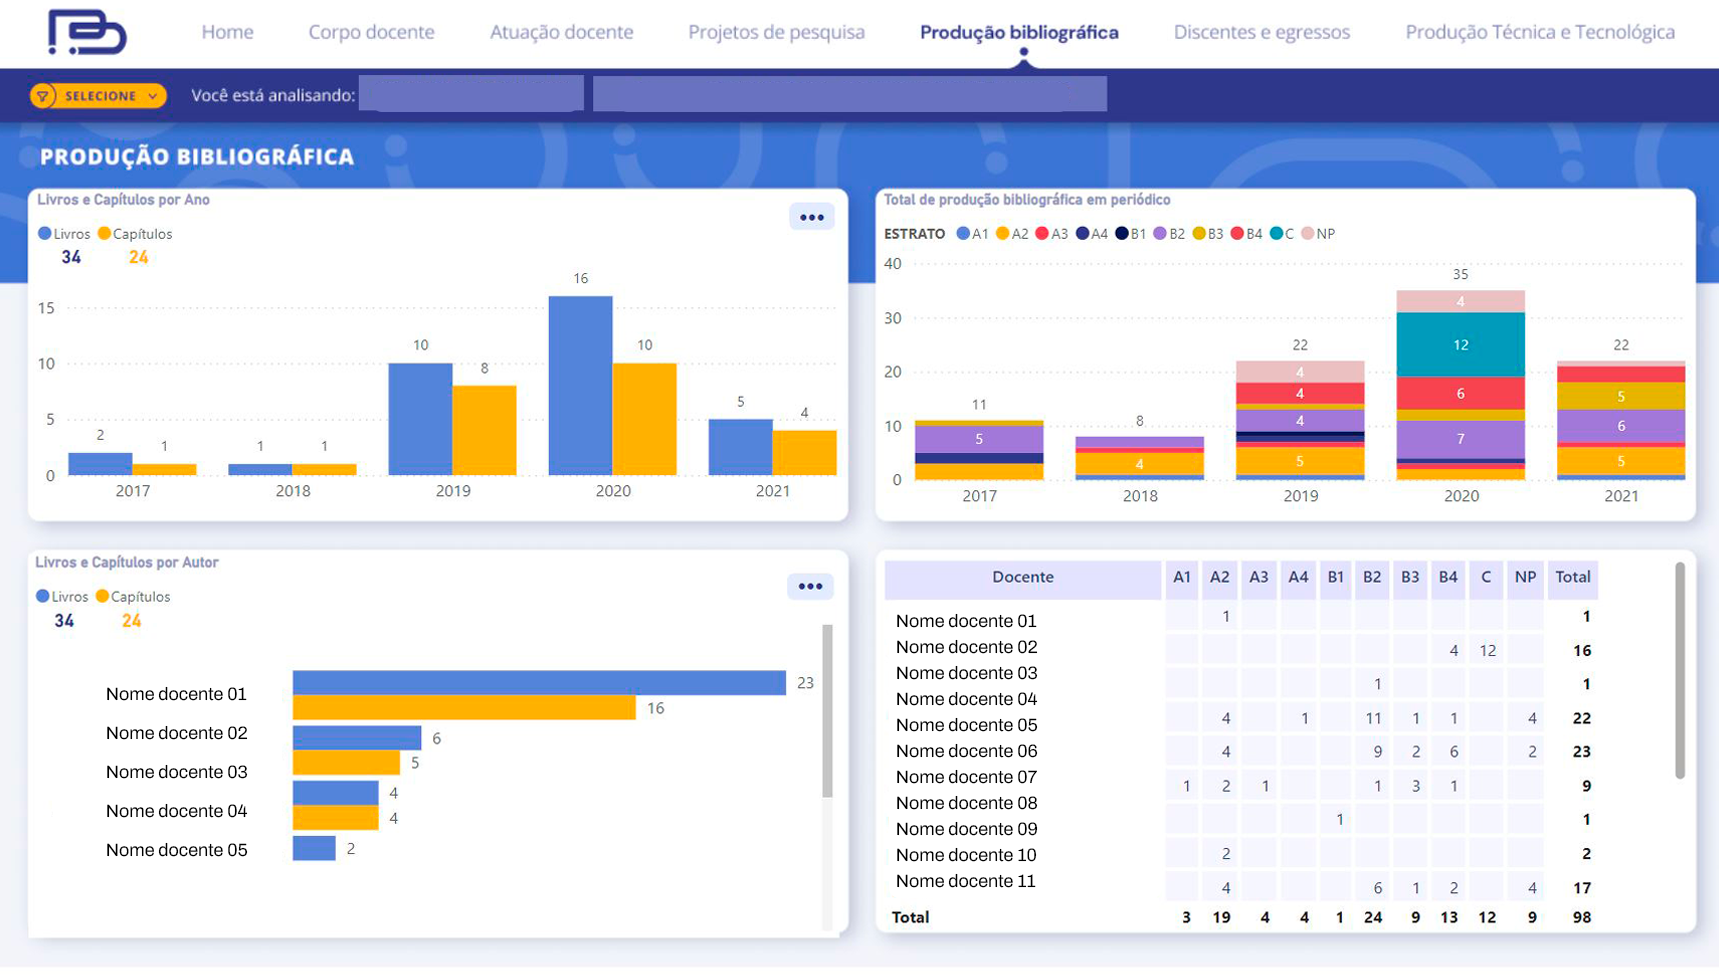The height and width of the screenshot is (978, 1719).
Task: Click Livros legend dot in per-author chart
Action: coord(42,596)
